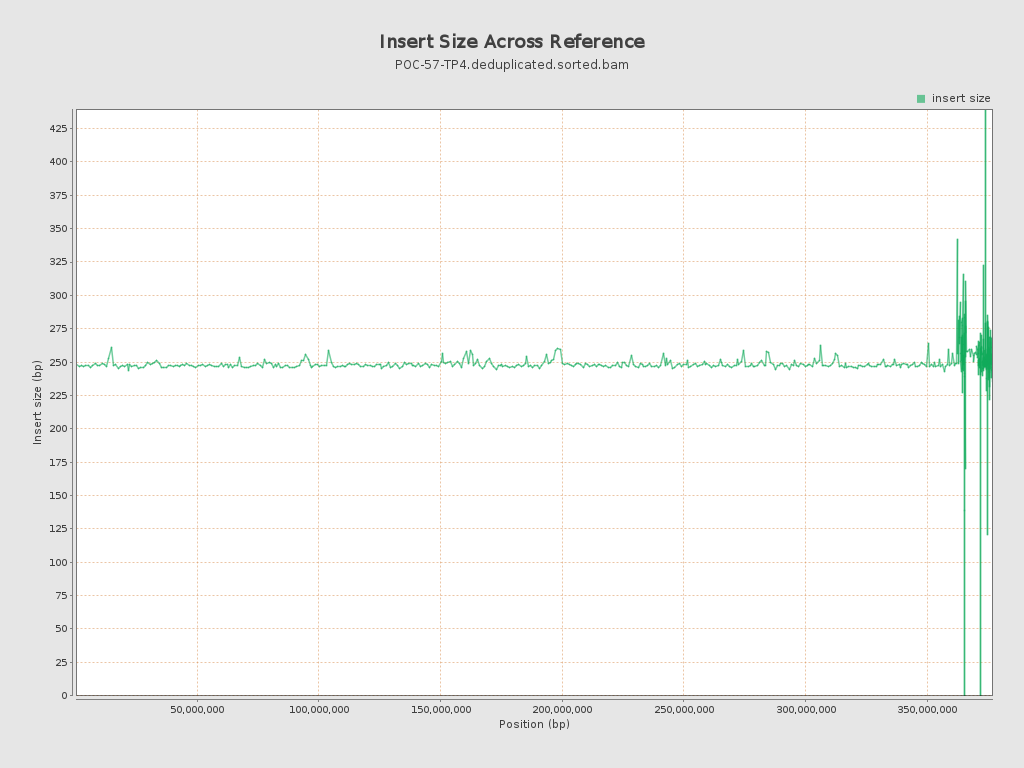This screenshot has height=768, width=1024.
Task: Click the 350 y-axis tick label
Action: (58, 229)
